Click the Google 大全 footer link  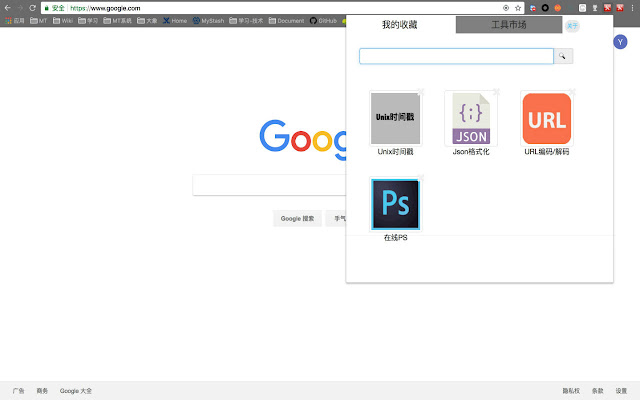click(76, 391)
